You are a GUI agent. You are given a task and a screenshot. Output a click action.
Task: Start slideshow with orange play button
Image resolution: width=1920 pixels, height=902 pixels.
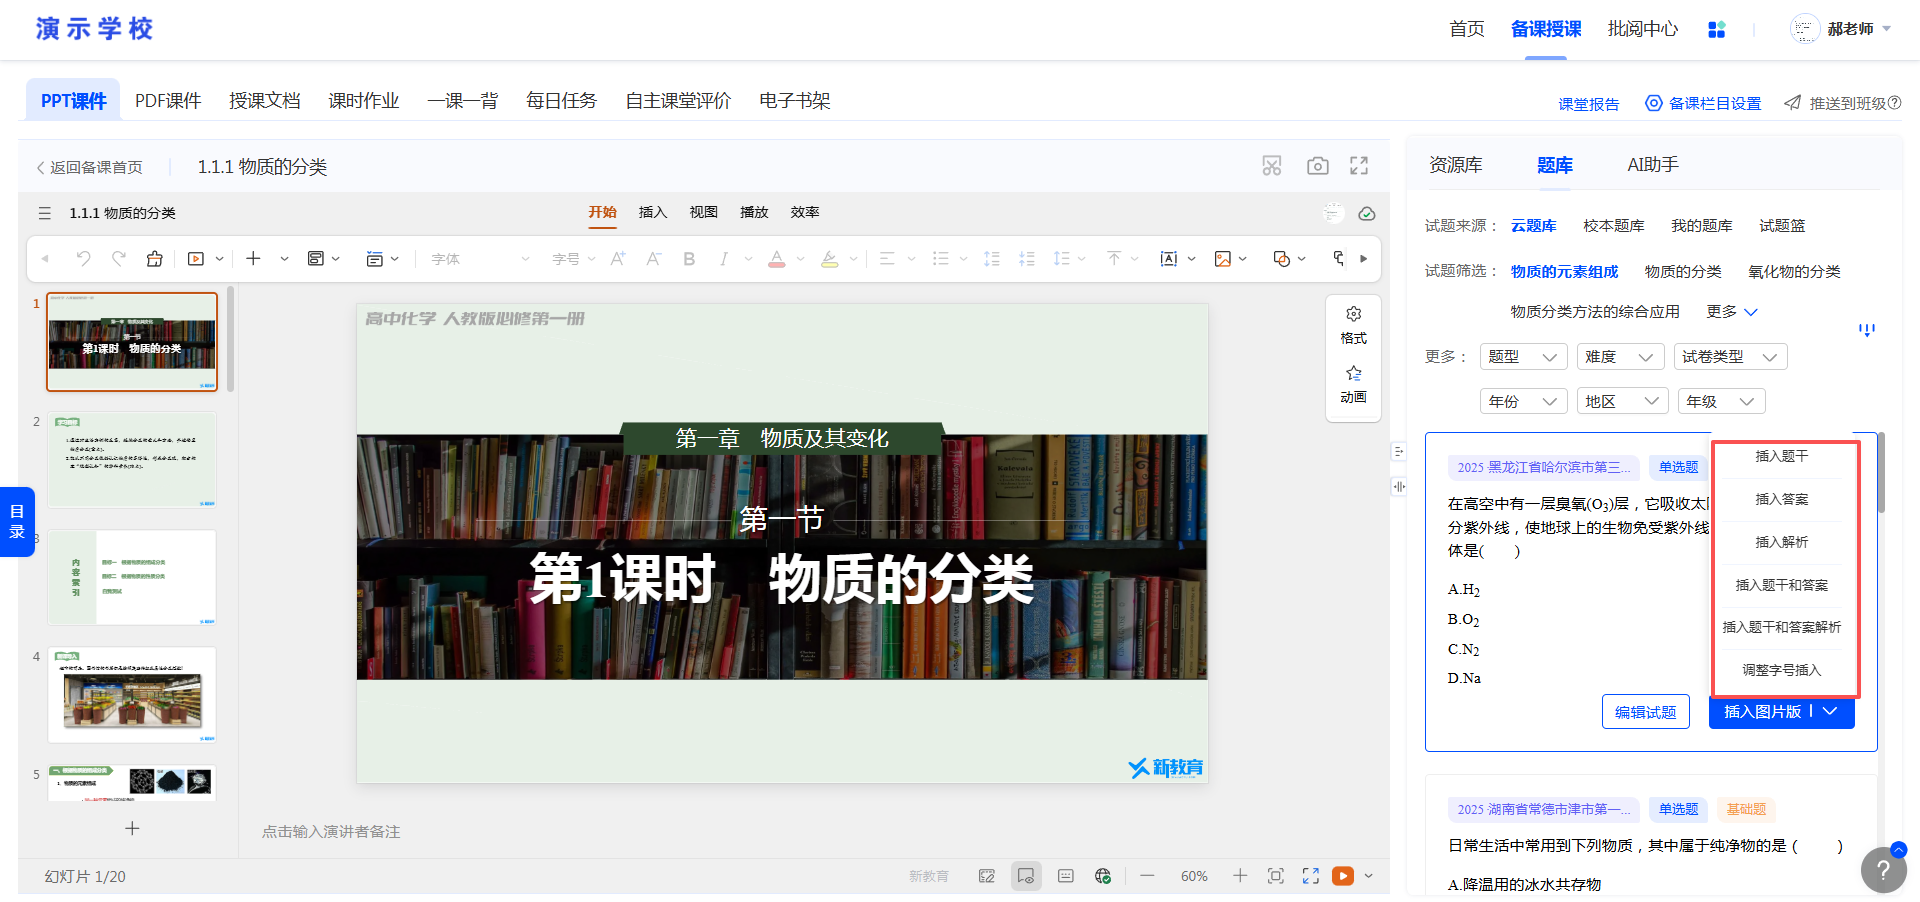tap(1342, 876)
